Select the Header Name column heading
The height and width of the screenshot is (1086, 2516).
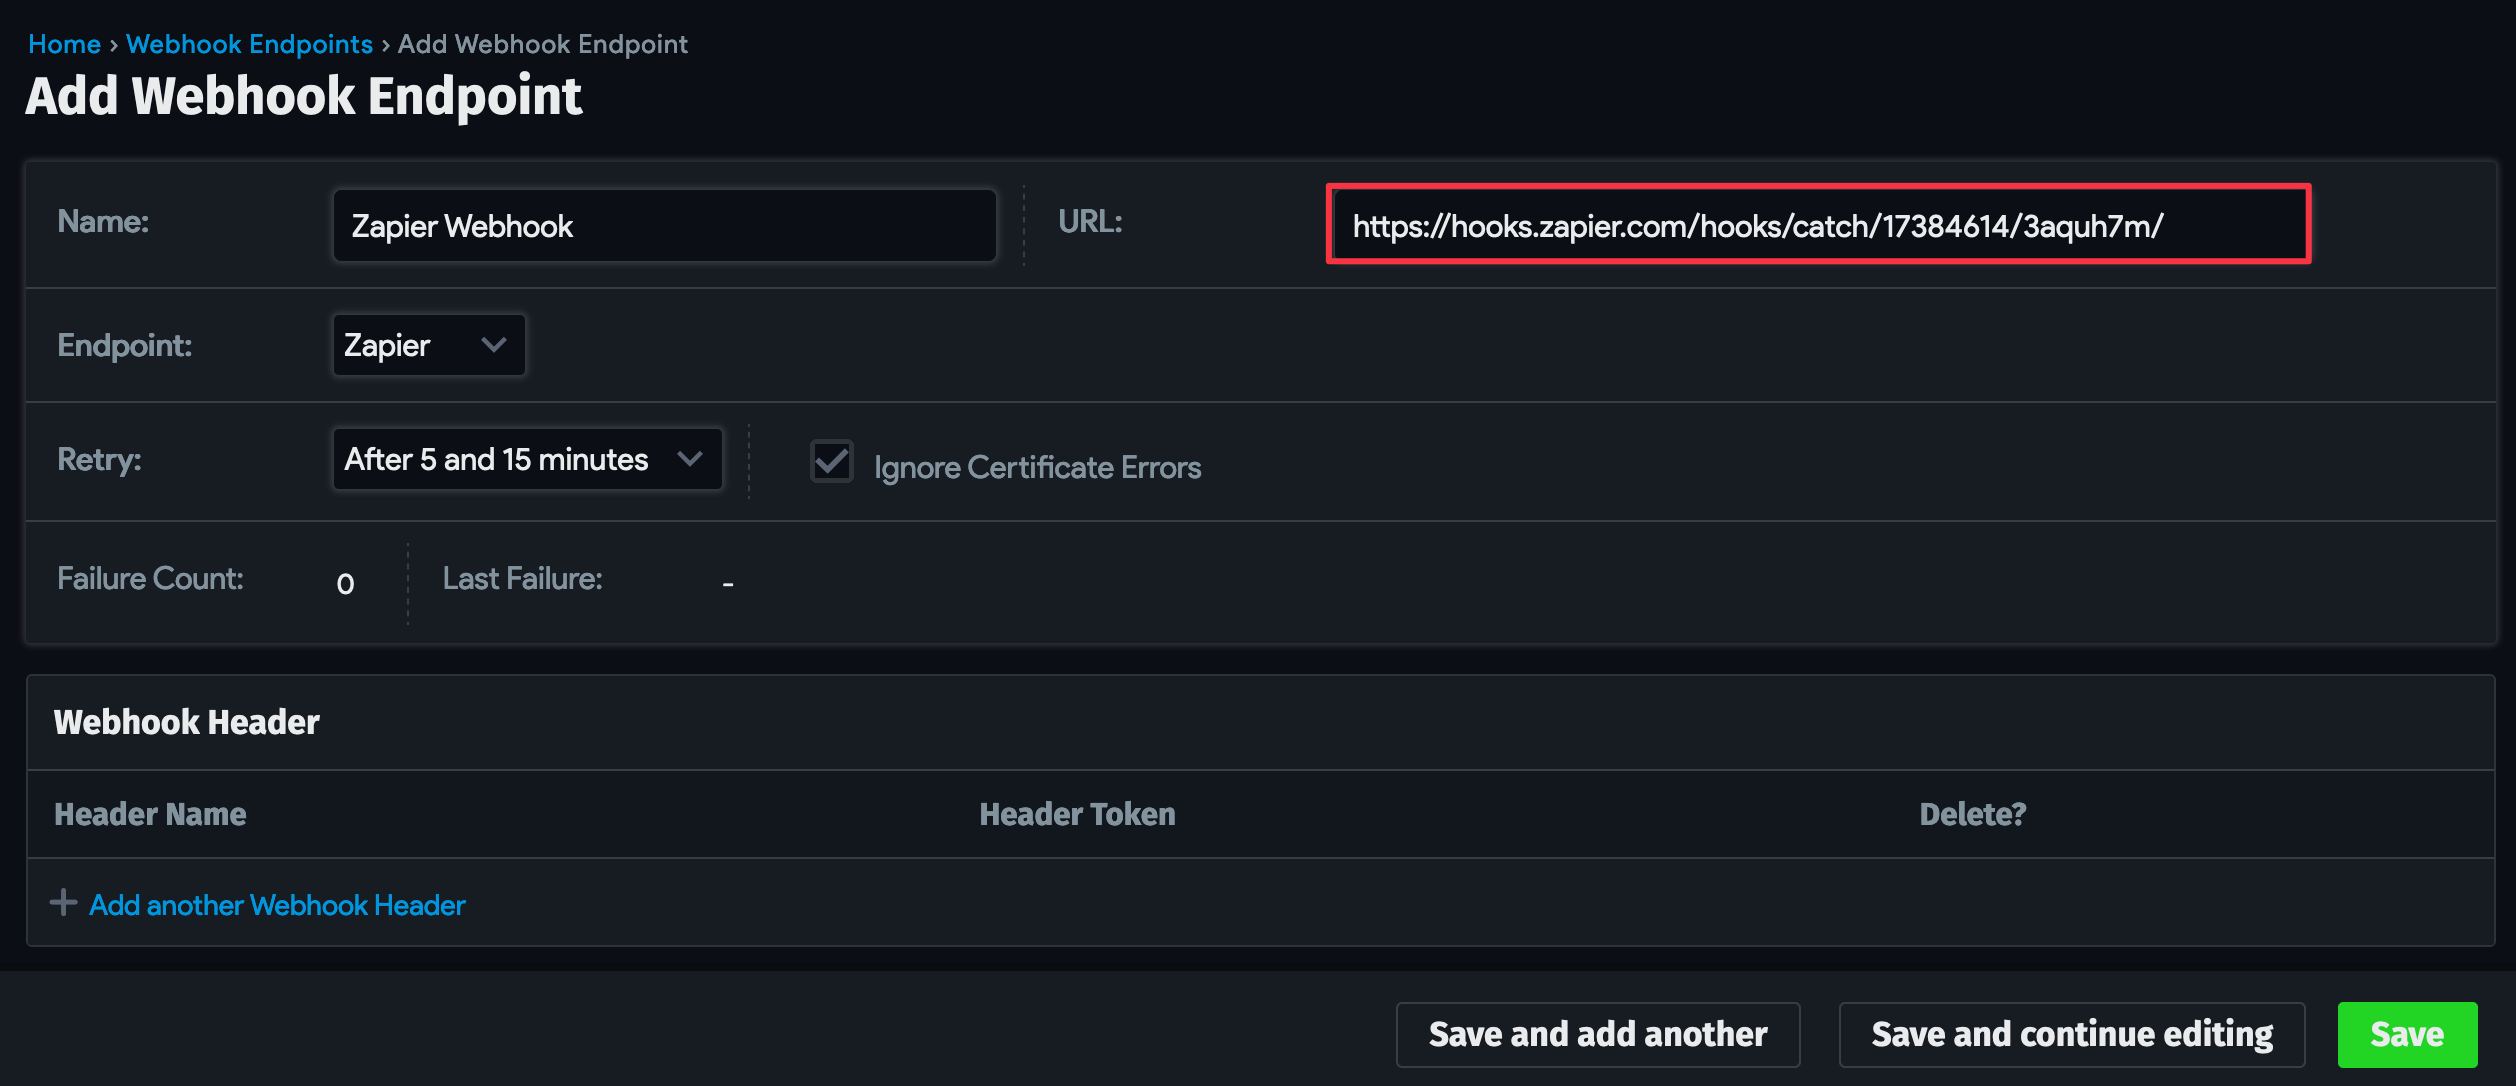pyautogui.click(x=150, y=814)
